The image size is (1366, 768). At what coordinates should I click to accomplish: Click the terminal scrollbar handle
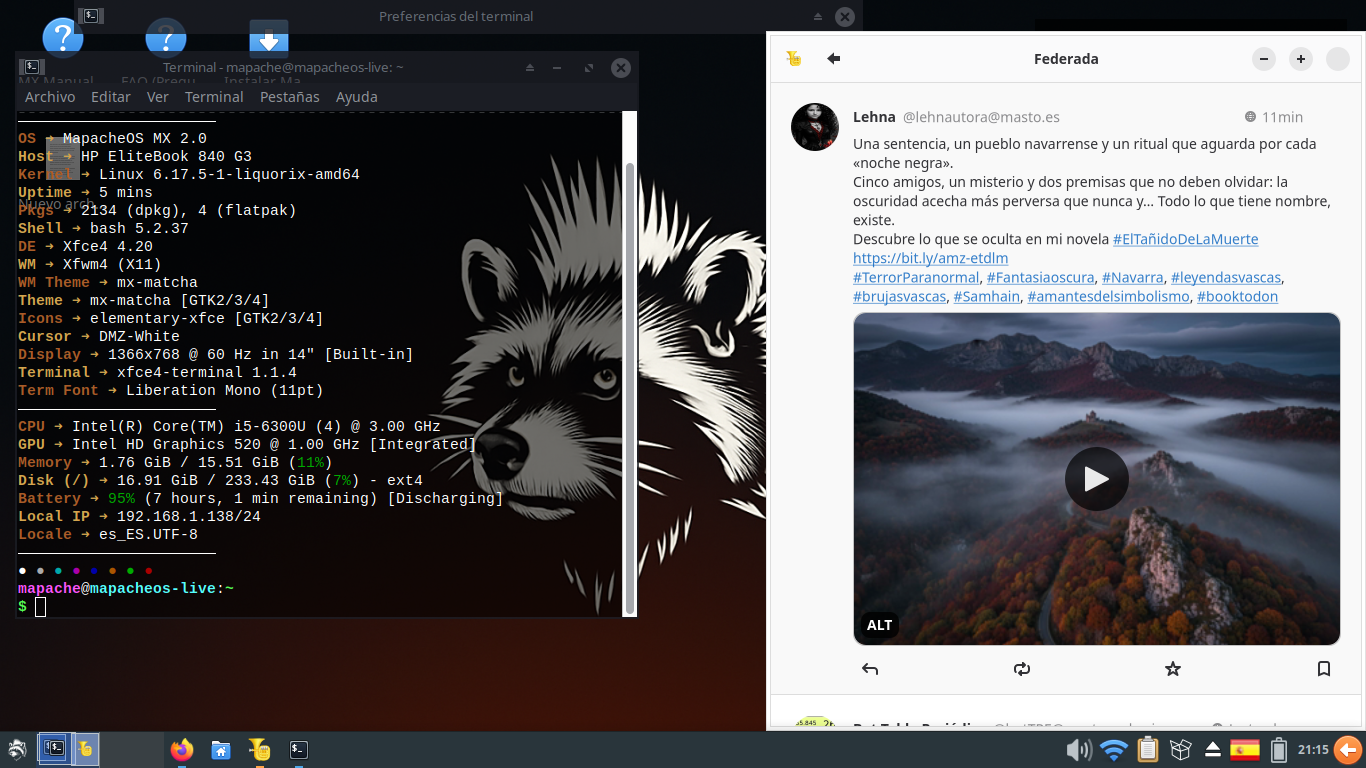click(x=630, y=387)
